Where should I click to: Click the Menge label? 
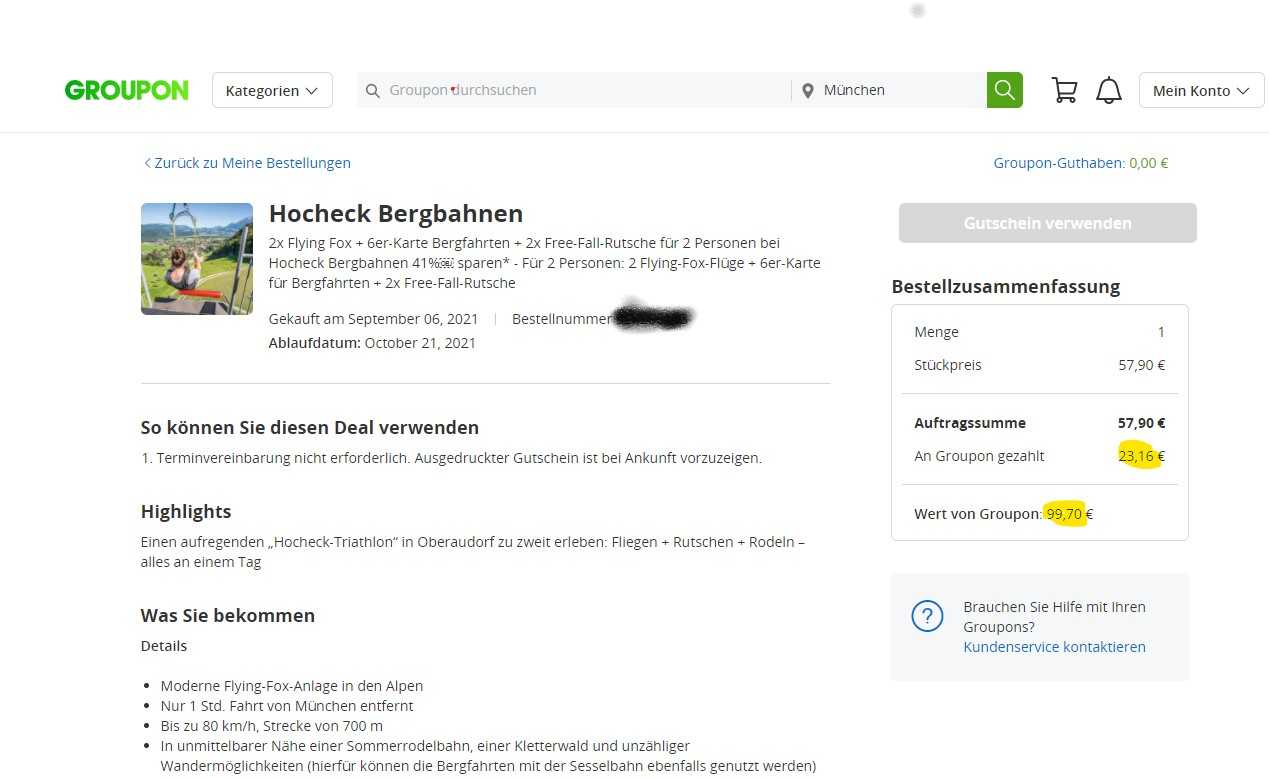point(936,332)
